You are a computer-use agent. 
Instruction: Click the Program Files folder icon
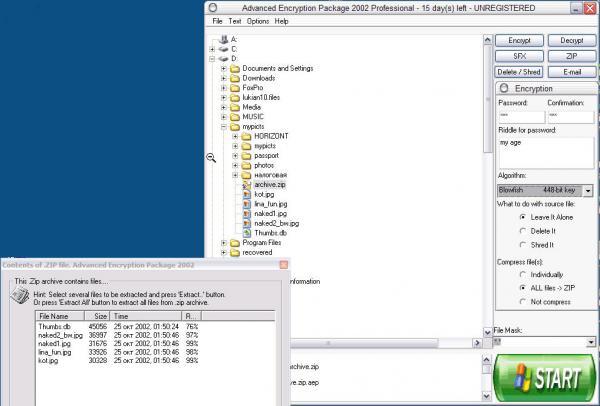point(235,243)
